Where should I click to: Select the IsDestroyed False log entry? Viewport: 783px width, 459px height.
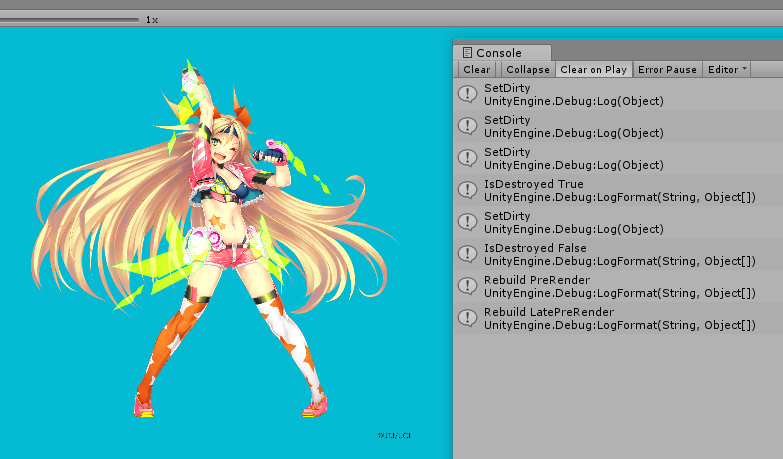pyautogui.click(x=618, y=254)
